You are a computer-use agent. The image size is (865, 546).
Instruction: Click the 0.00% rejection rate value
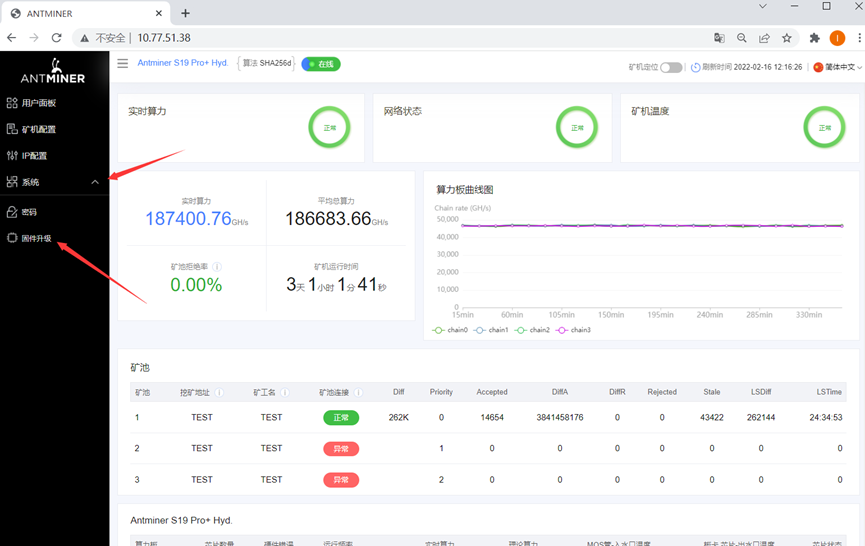(x=196, y=285)
